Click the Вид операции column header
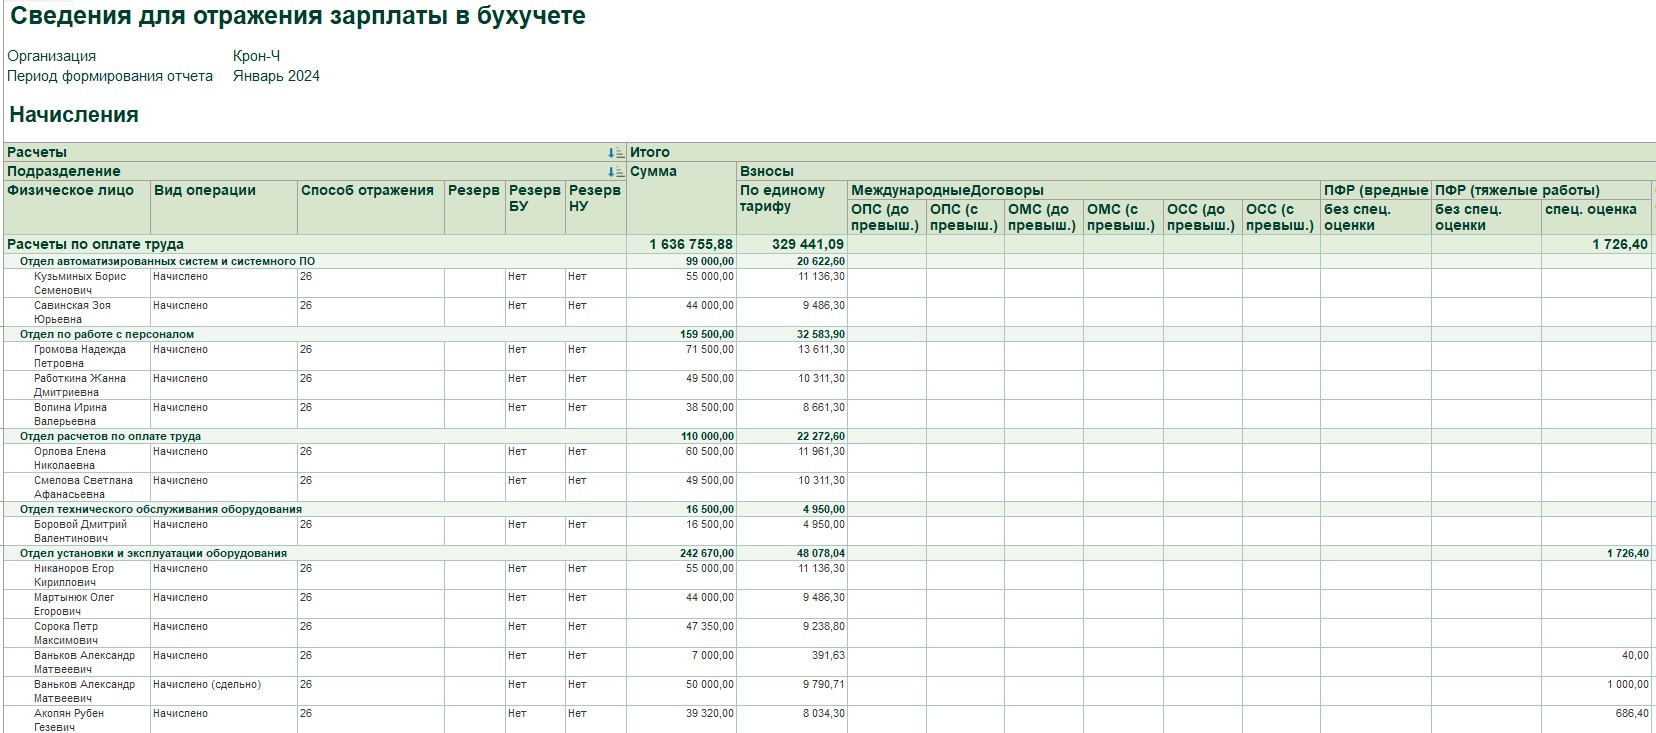The image size is (1656, 733). click(204, 191)
